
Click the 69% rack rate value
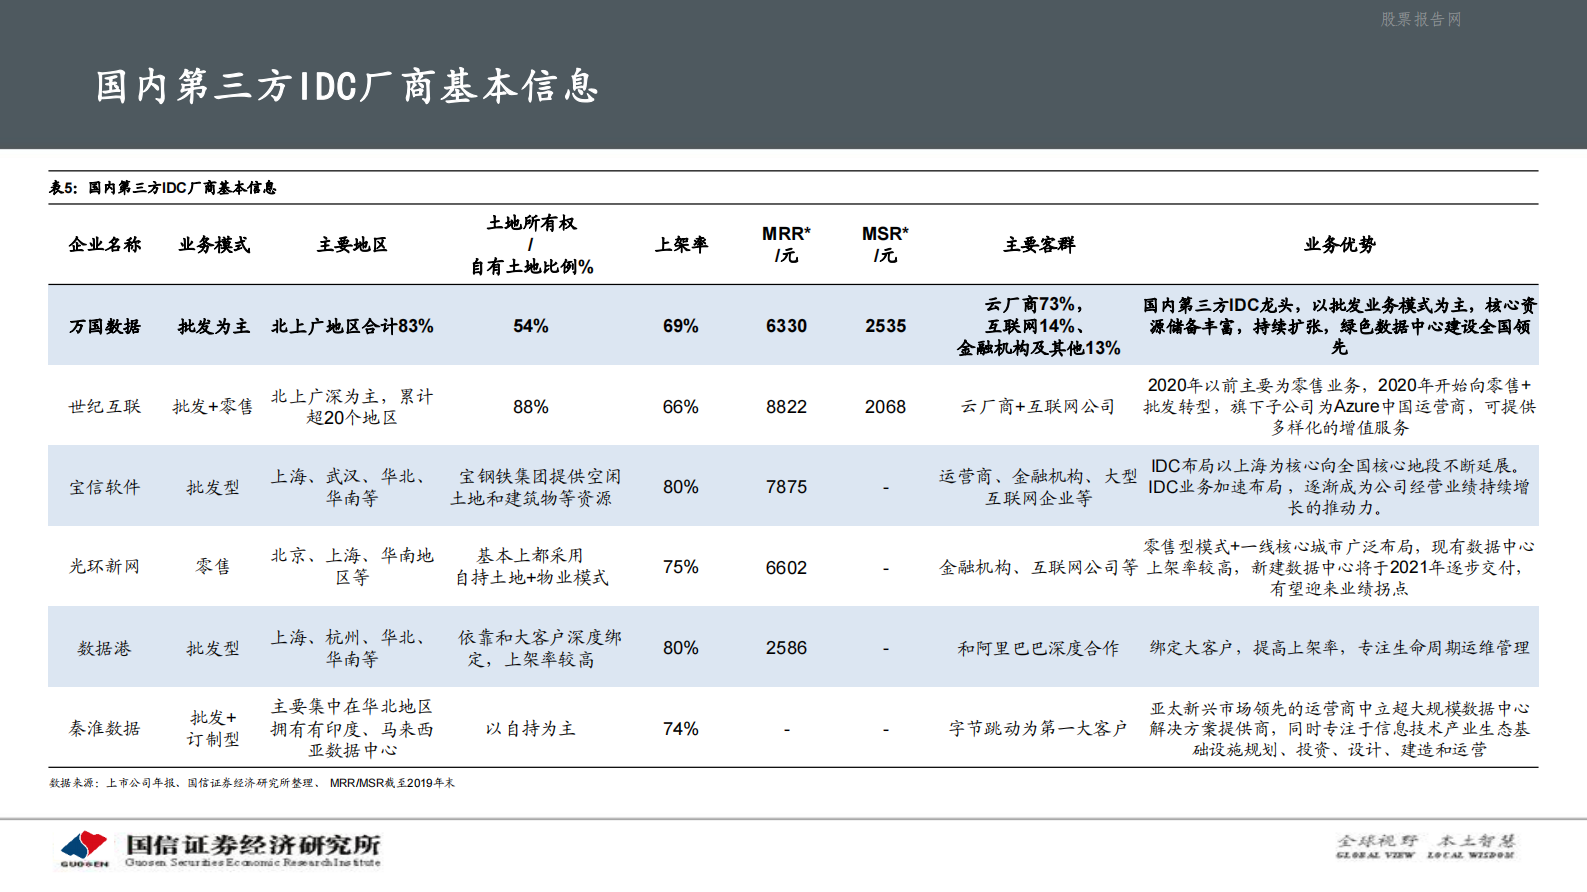coord(681,326)
